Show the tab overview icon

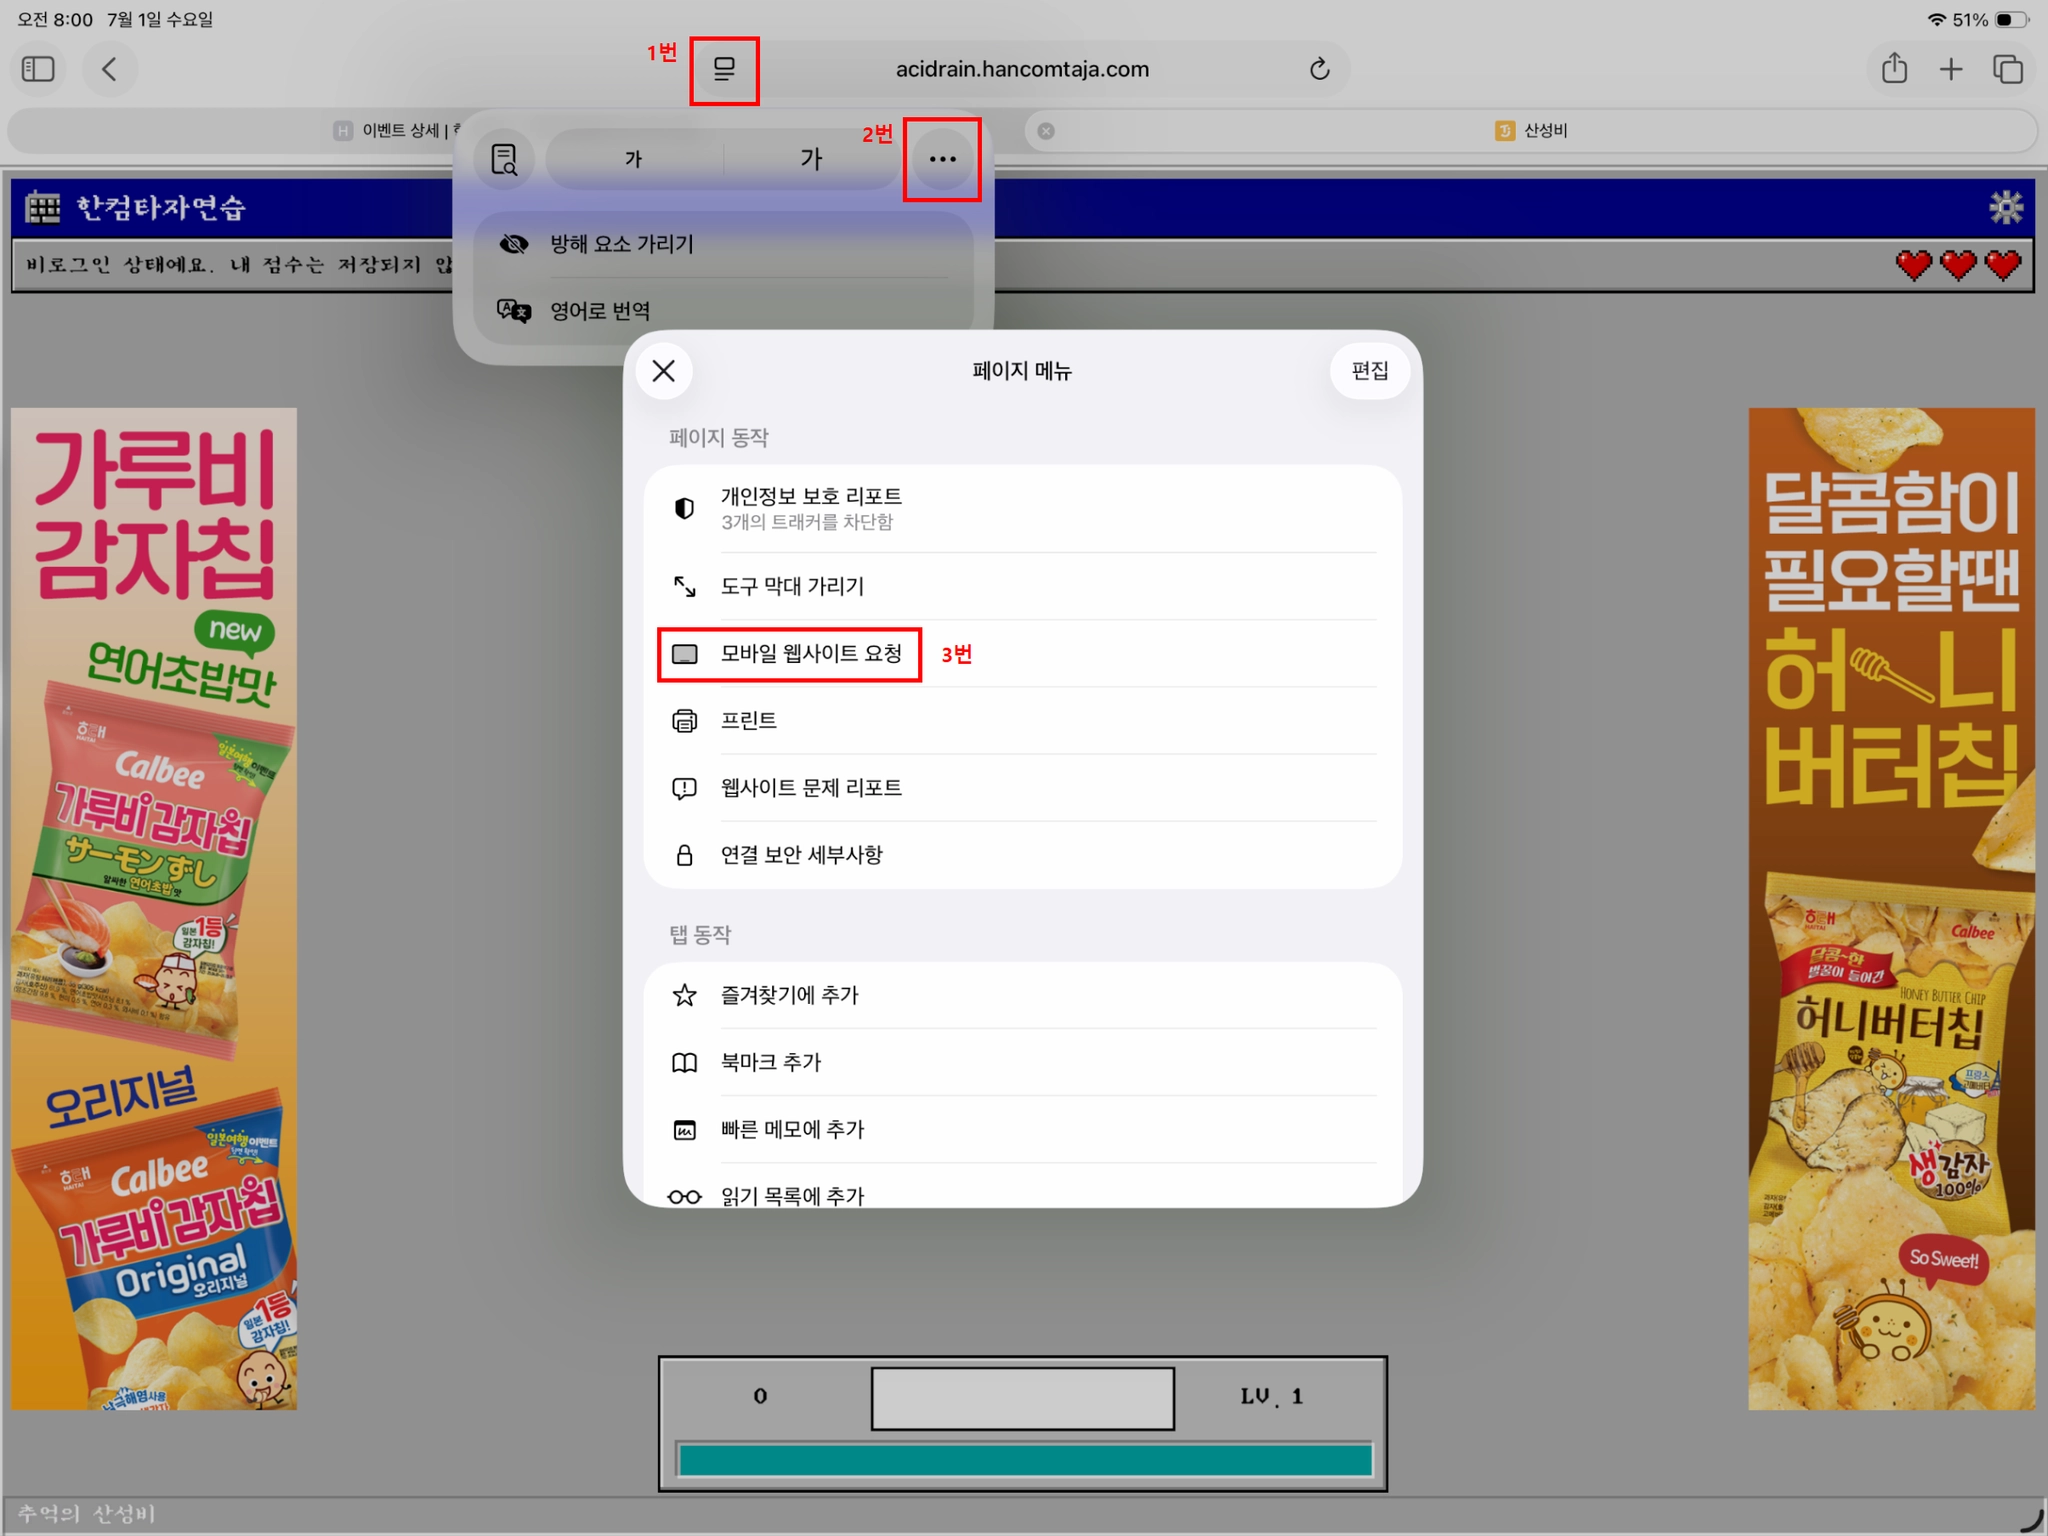2008,69
